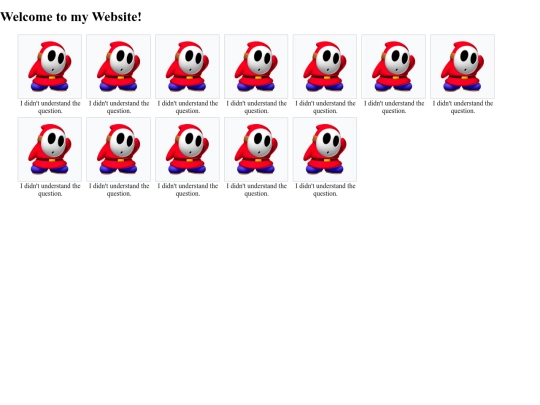Select caption under sixth top-row Shy Guy image
This screenshot has height=405, width=540.
click(x=394, y=107)
